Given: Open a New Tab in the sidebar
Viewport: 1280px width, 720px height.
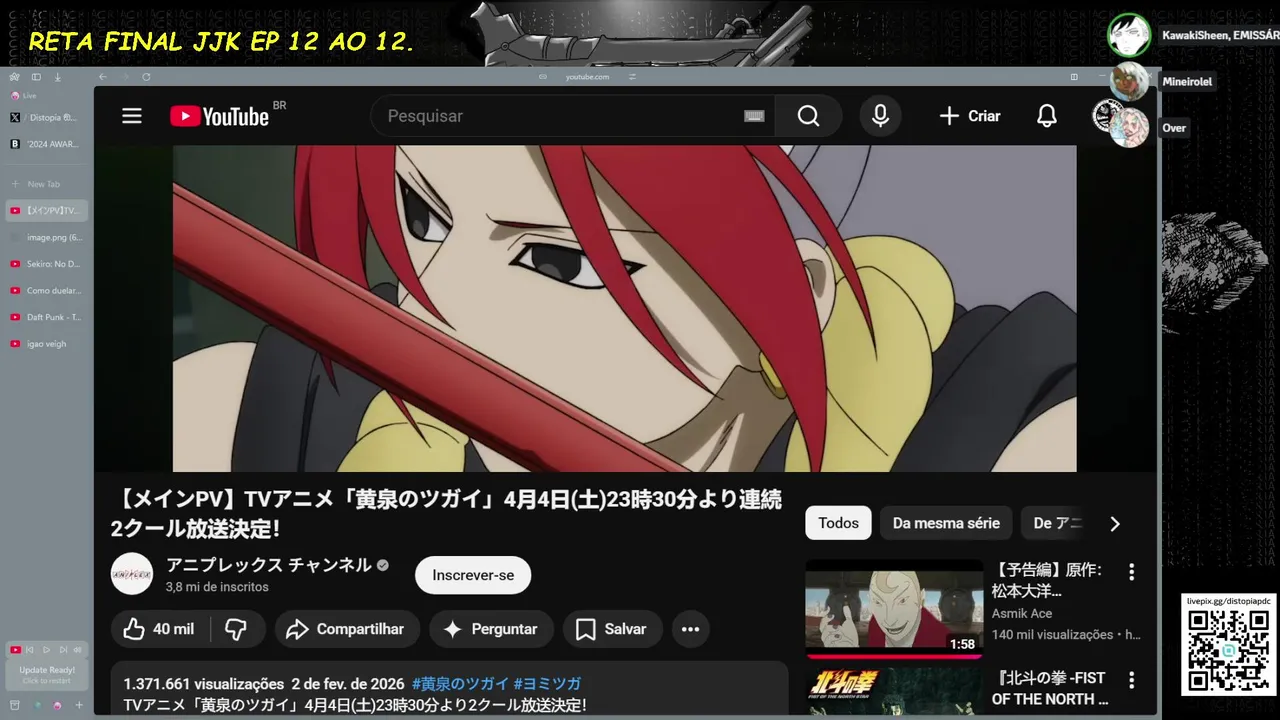Looking at the screenshot, I should coord(46,184).
